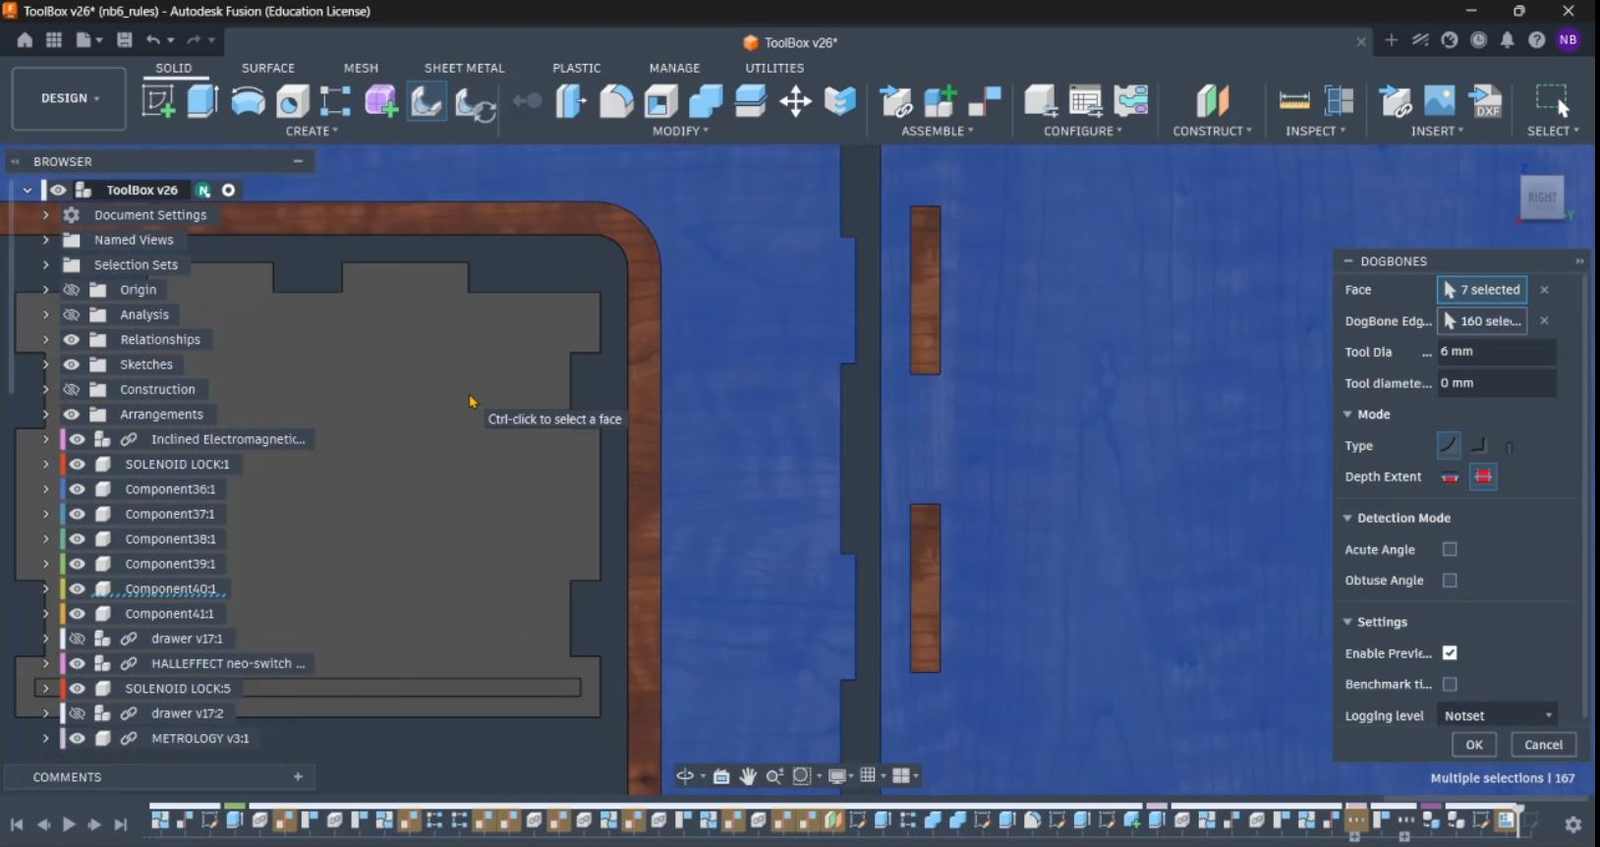Open the DESIGN workspace dropdown
This screenshot has width=1600, height=847.
point(69,98)
